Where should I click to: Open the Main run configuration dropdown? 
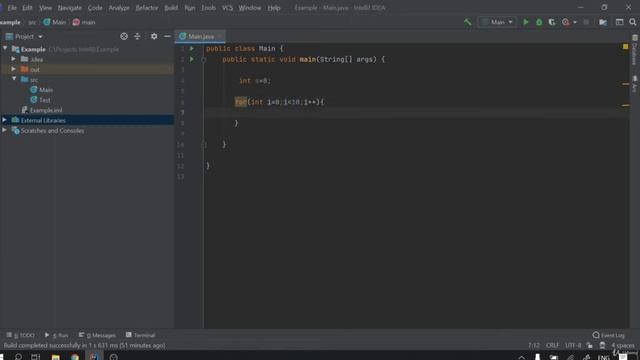tap(497, 22)
